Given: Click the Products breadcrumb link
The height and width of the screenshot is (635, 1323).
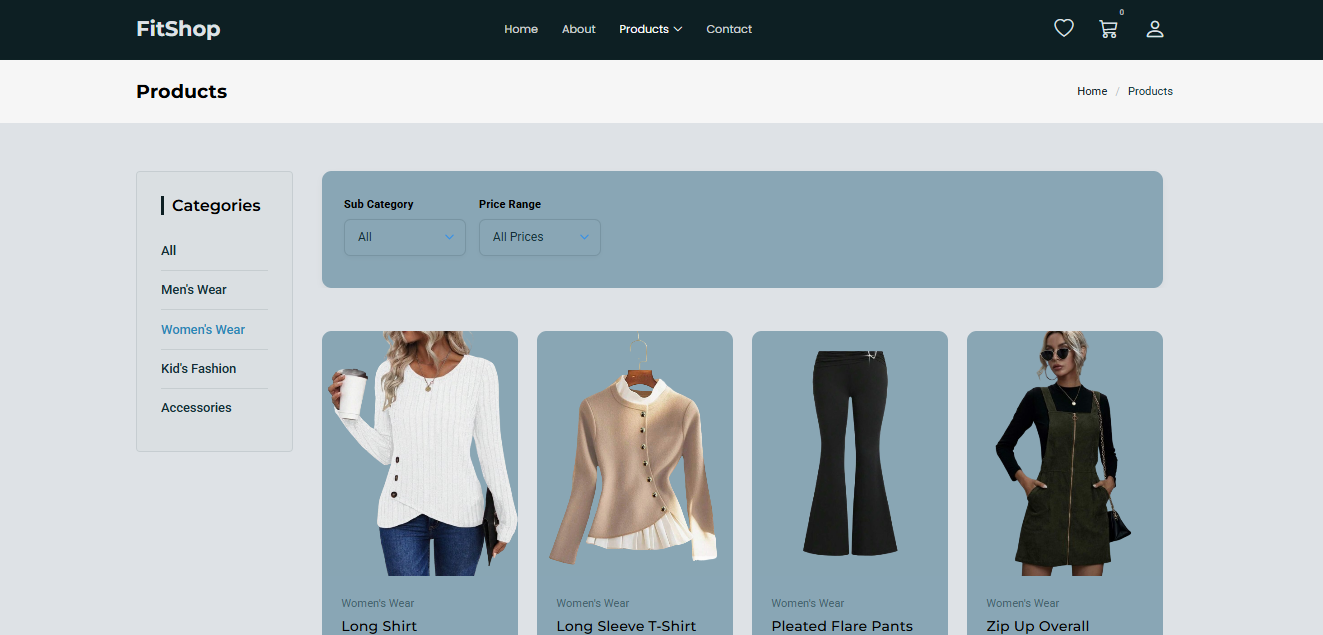Looking at the screenshot, I should [1150, 91].
